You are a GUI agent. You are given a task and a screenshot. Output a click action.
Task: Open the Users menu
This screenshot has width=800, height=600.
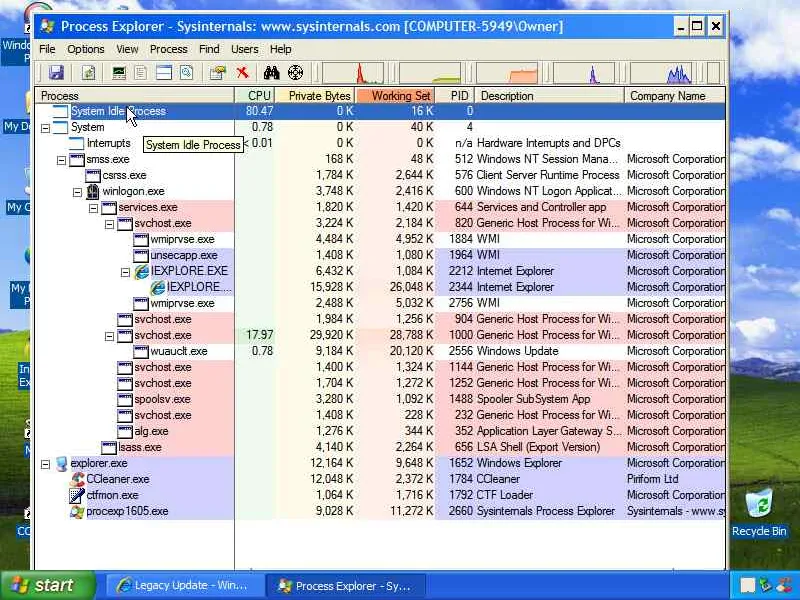click(x=244, y=49)
